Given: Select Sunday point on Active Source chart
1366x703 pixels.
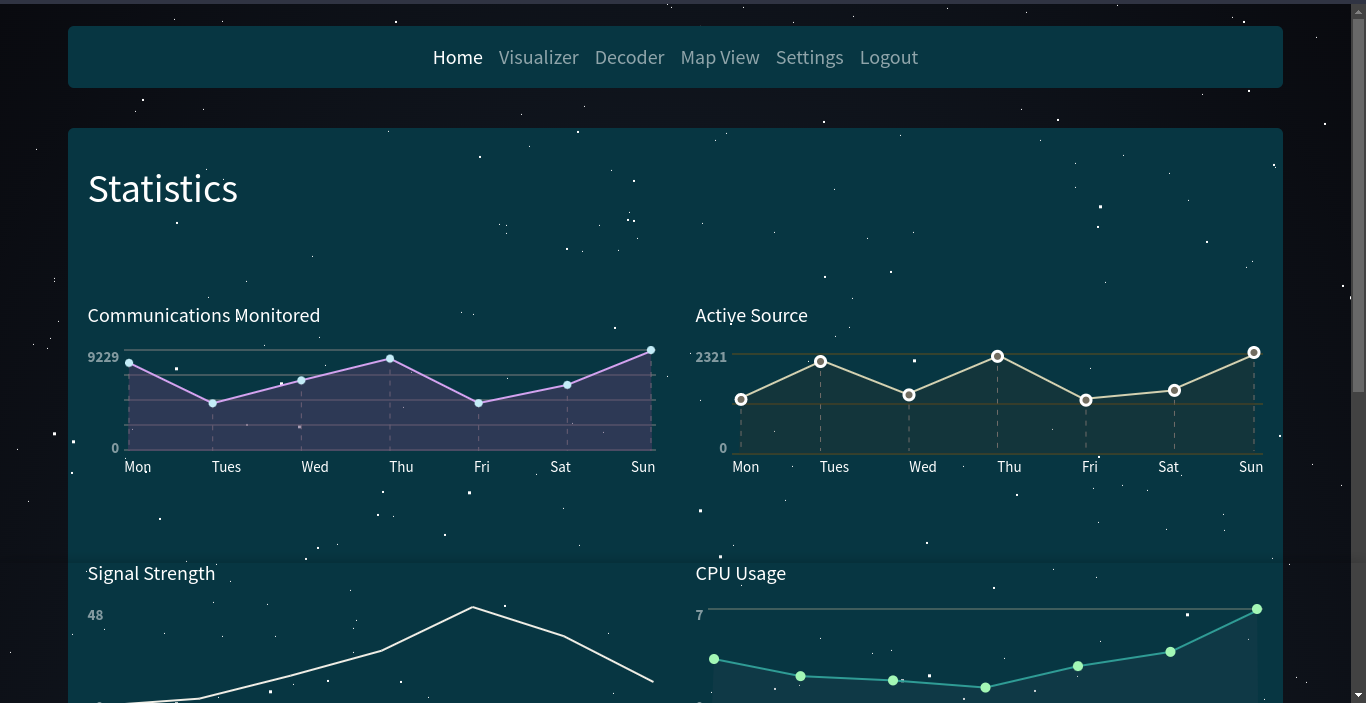Looking at the screenshot, I should pyautogui.click(x=1254, y=352).
